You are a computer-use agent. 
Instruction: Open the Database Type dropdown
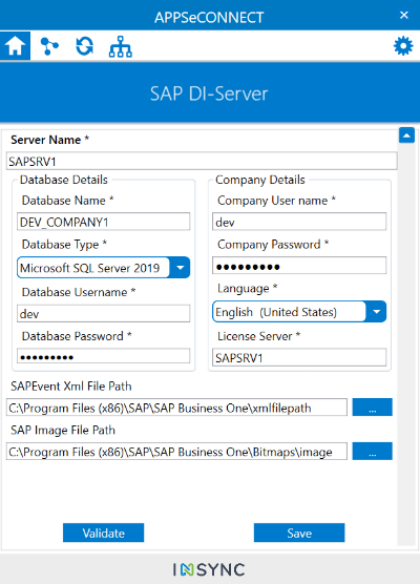click(x=104, y=267)
